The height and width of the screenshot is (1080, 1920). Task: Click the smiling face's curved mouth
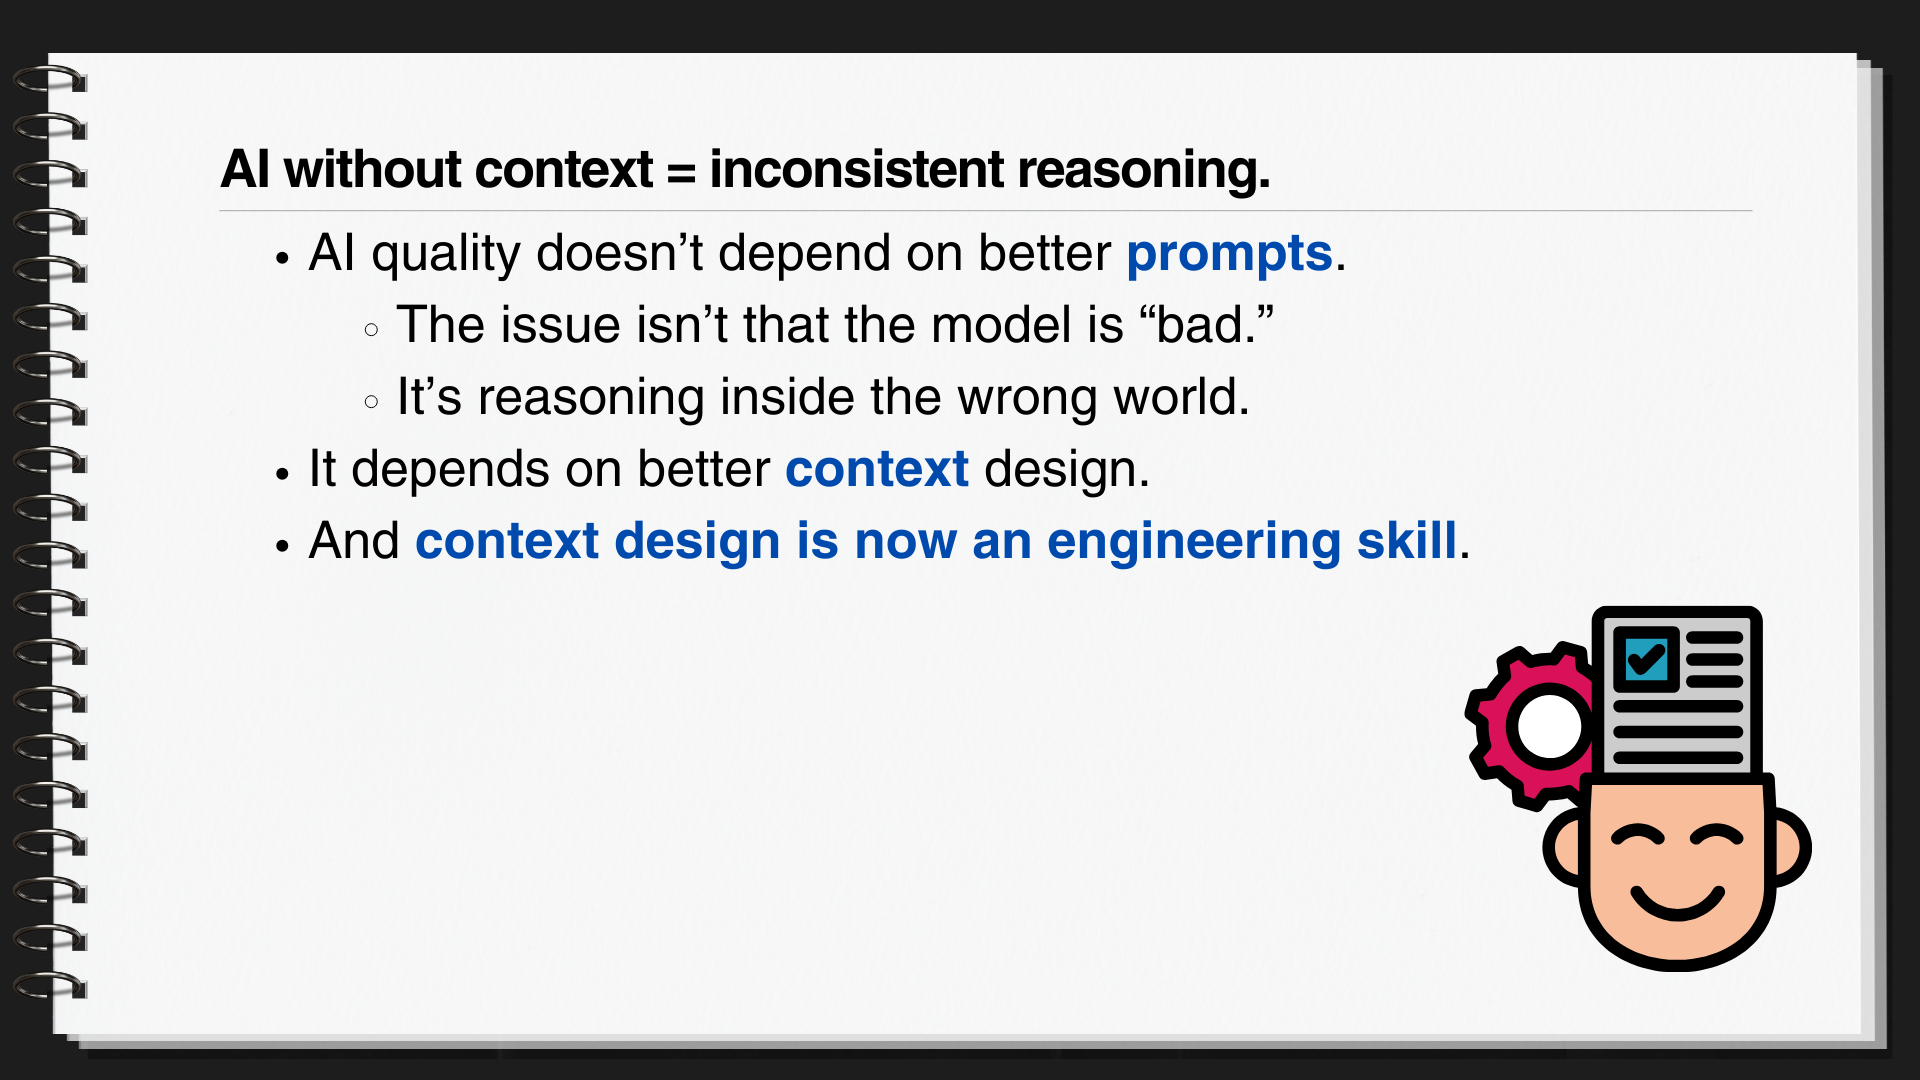point(1677,900)
